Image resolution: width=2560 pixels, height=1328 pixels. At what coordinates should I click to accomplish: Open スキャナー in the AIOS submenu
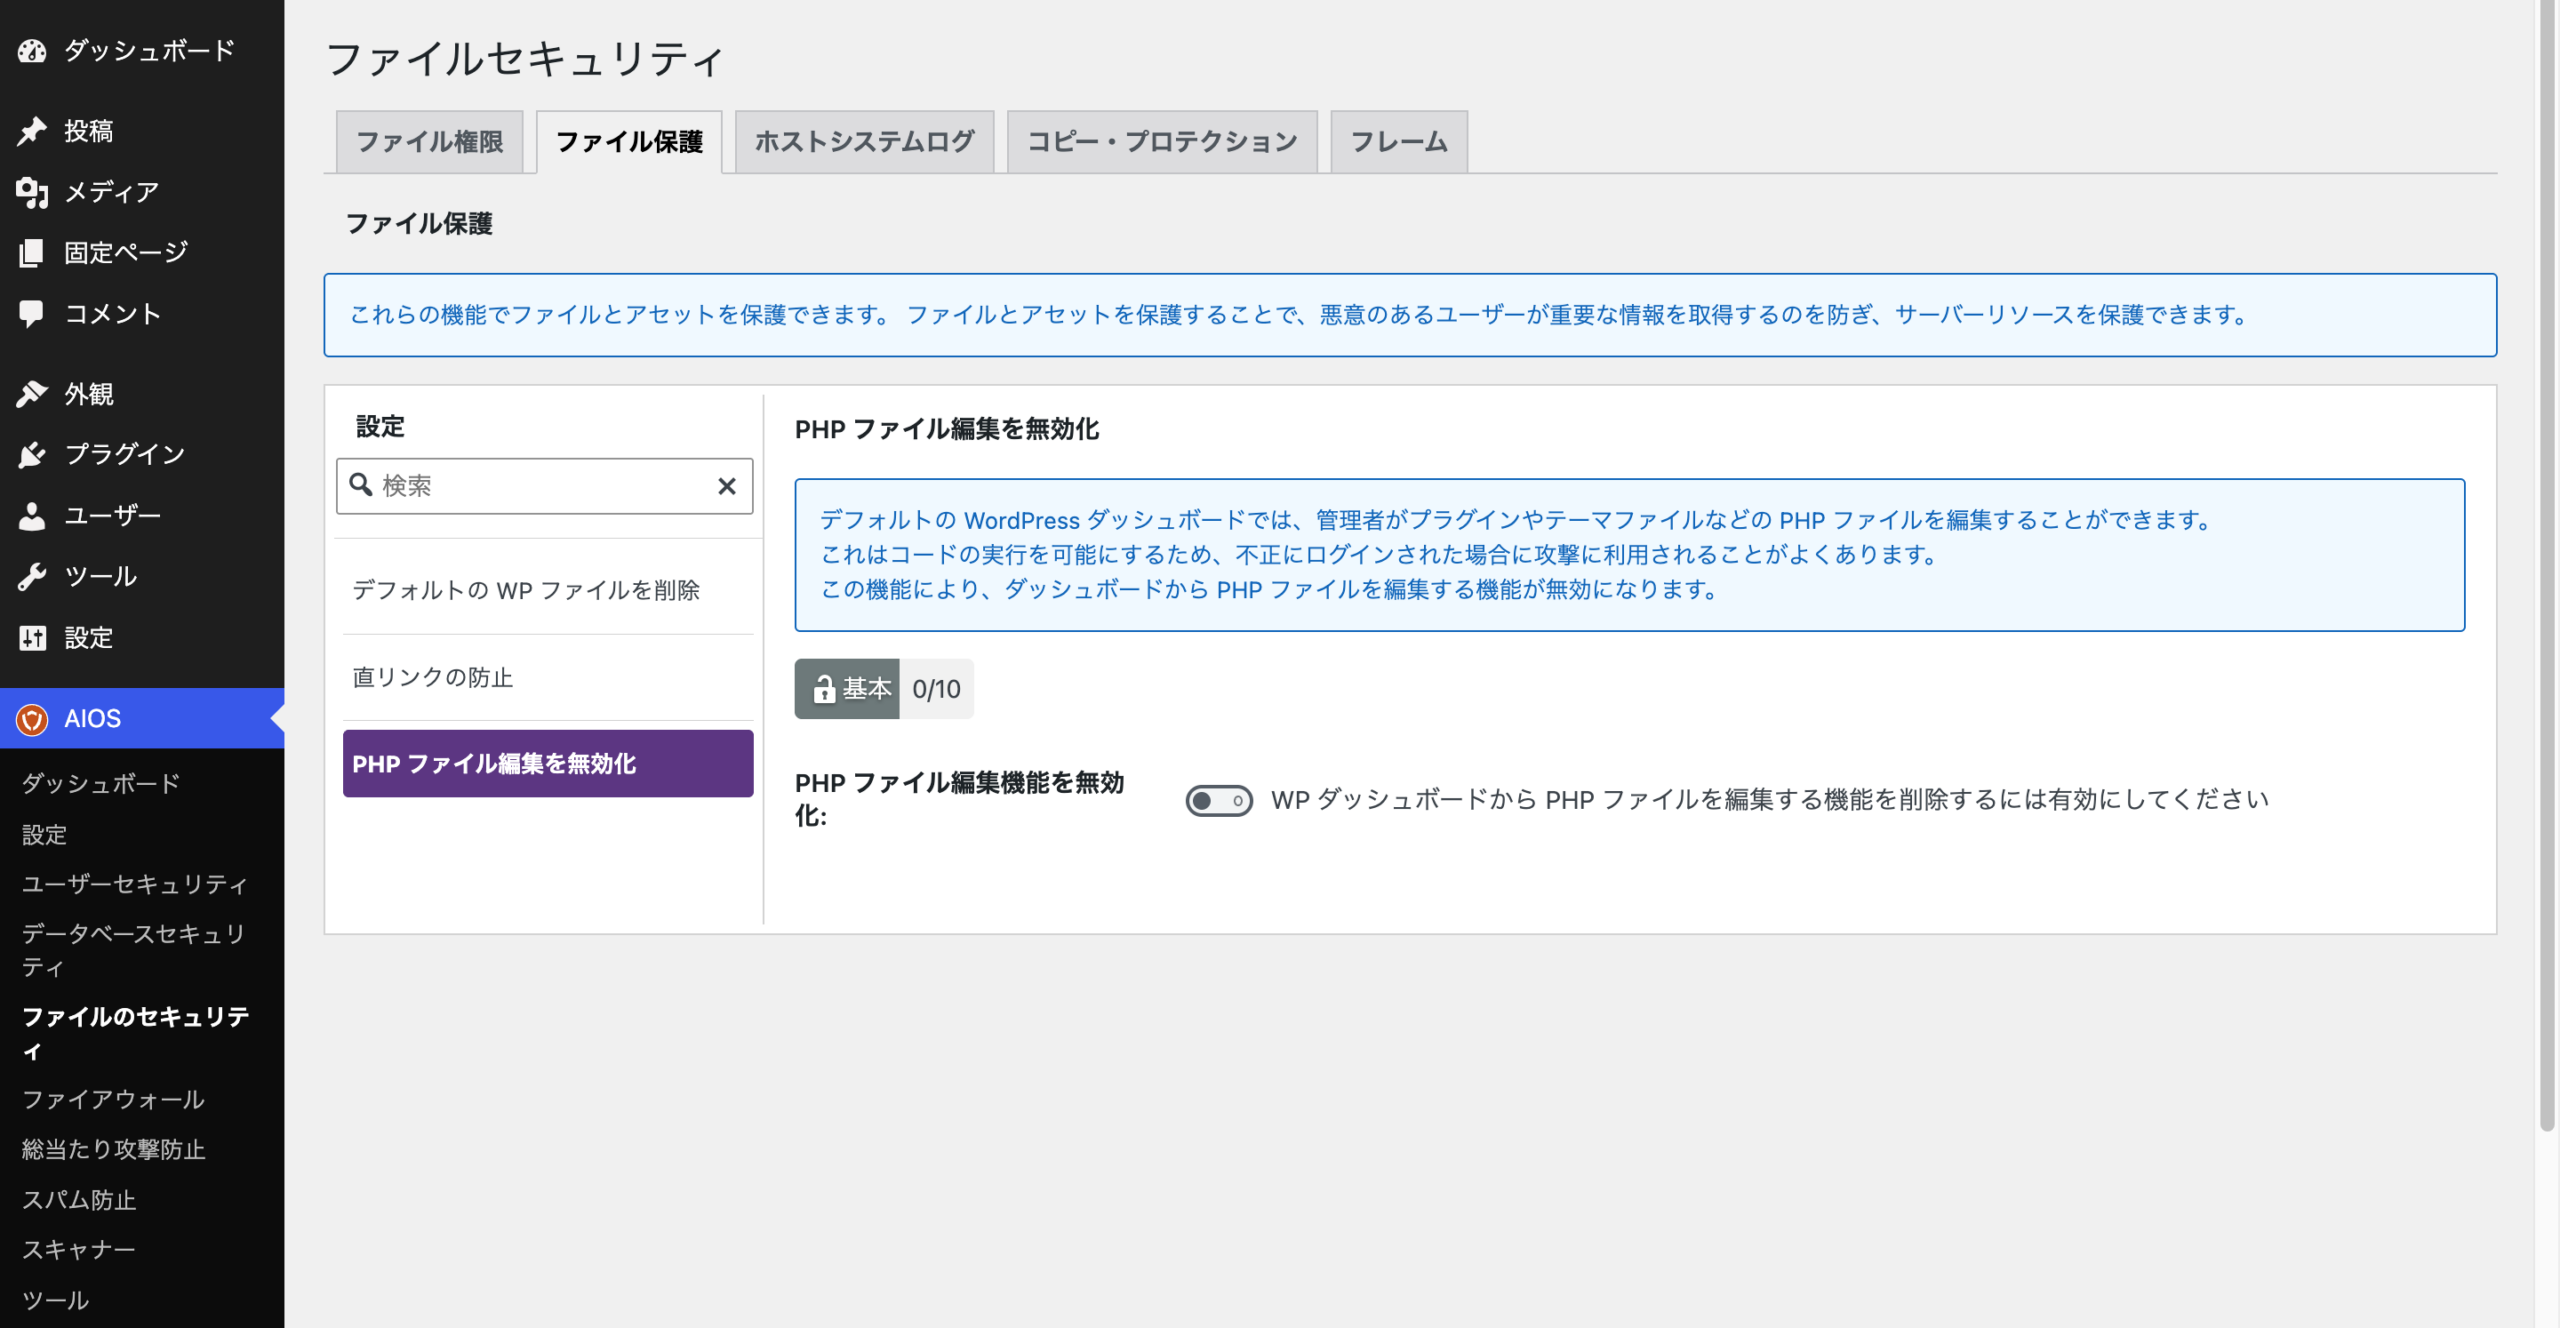tap(78, 1250)
